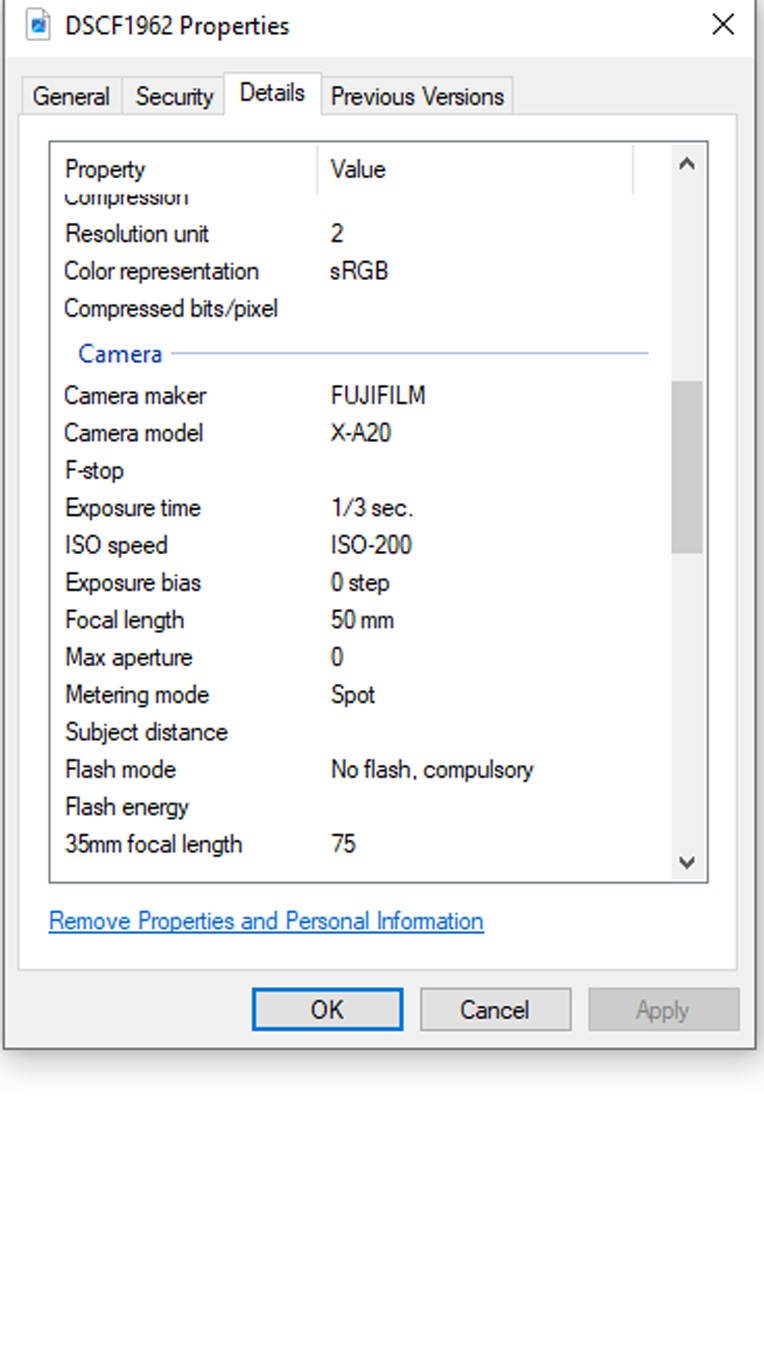Select the Metering mode Spot value
This screenshot has width=764, height=1359.
click(x=353, y=695)
